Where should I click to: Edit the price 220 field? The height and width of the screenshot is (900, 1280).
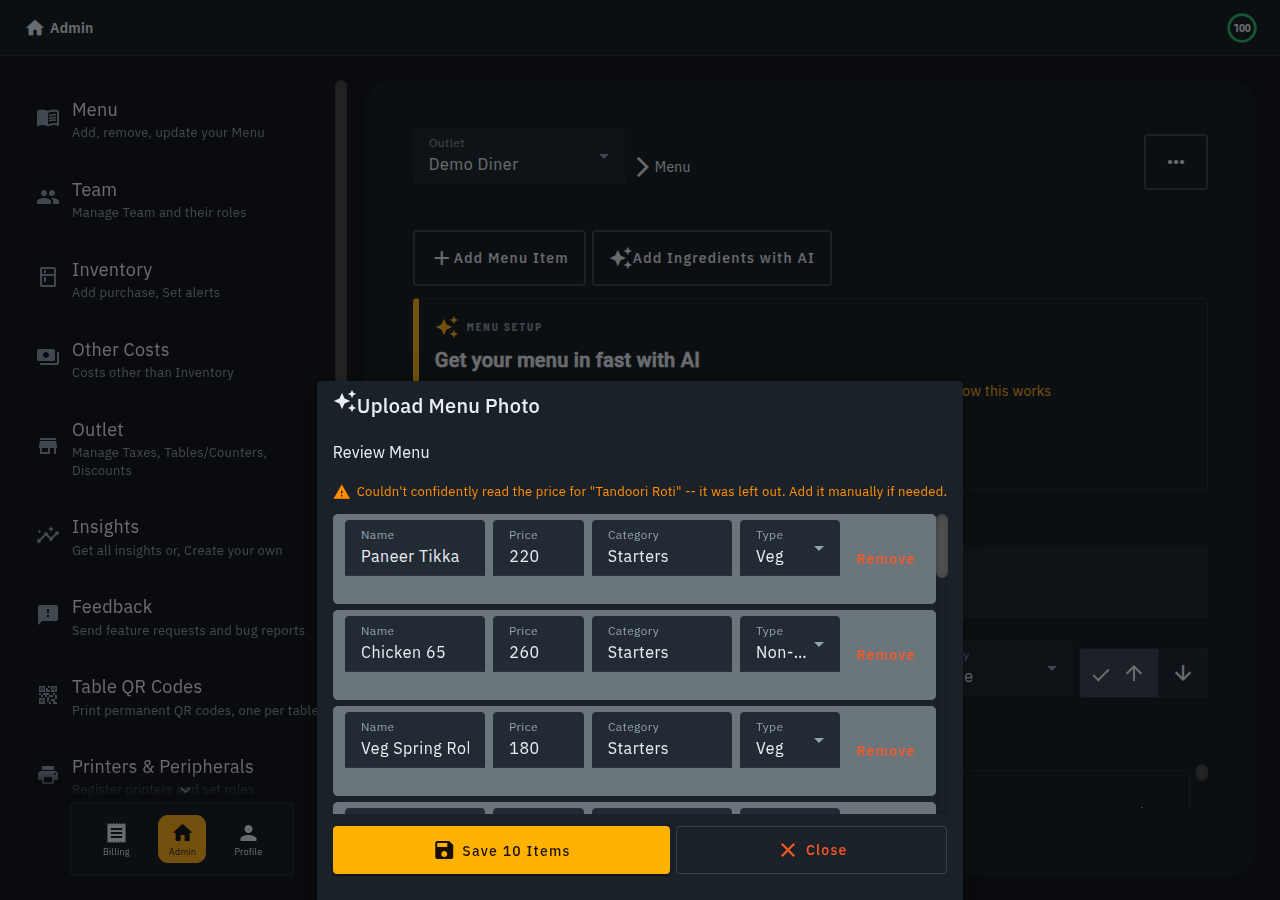click(538, 548)
